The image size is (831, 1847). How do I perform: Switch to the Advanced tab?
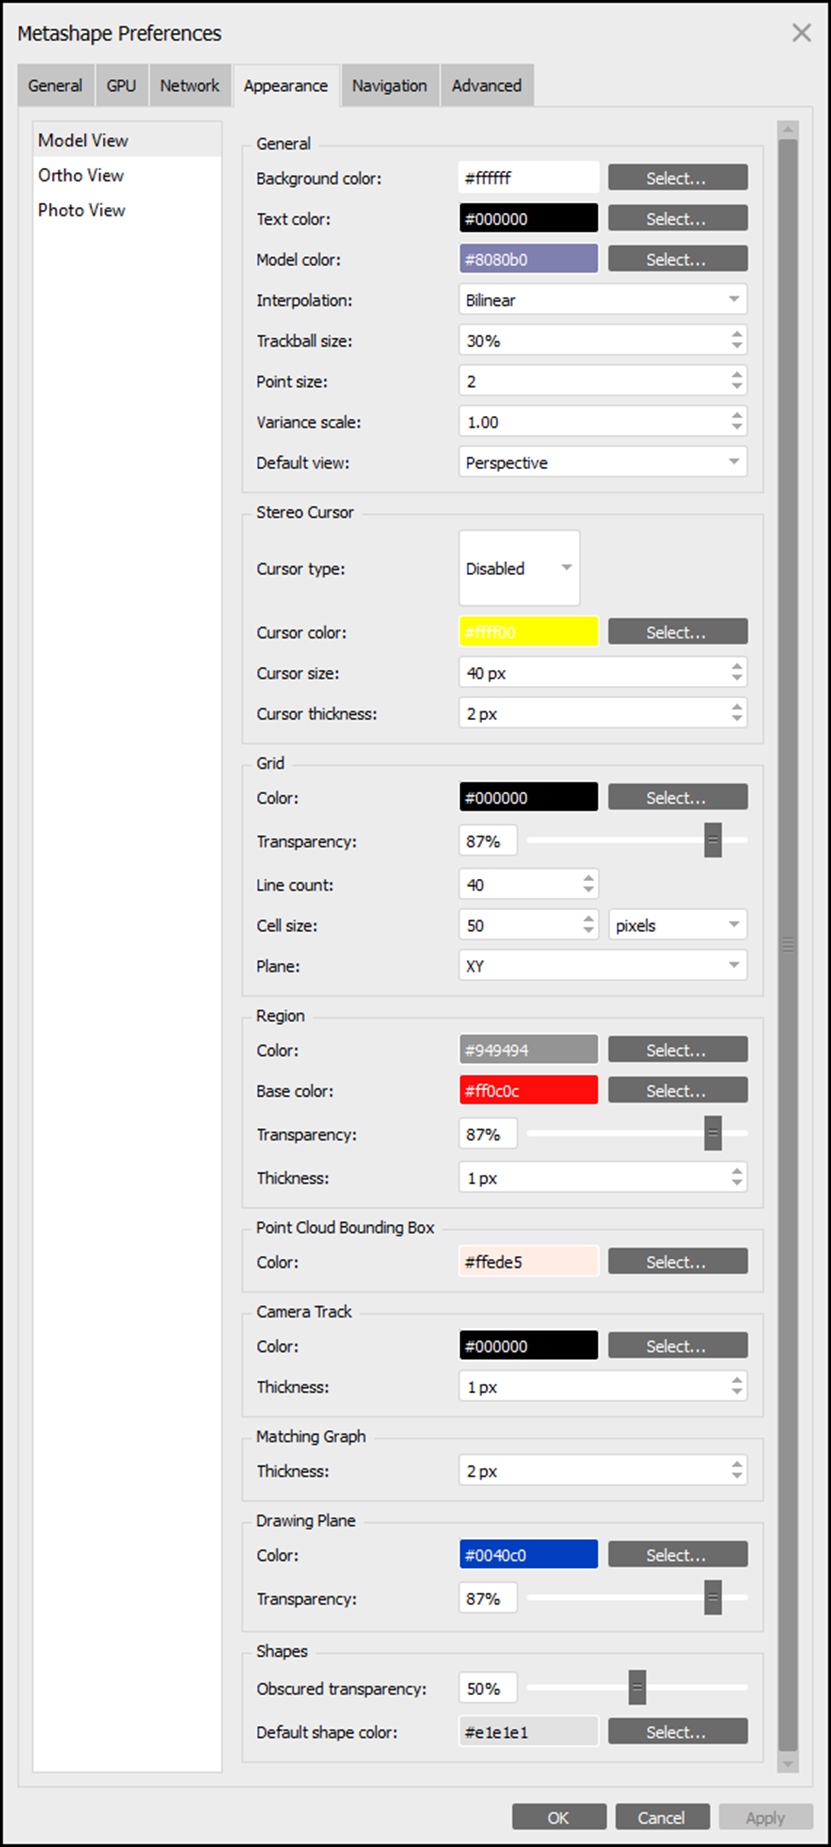tap(487, 85)
